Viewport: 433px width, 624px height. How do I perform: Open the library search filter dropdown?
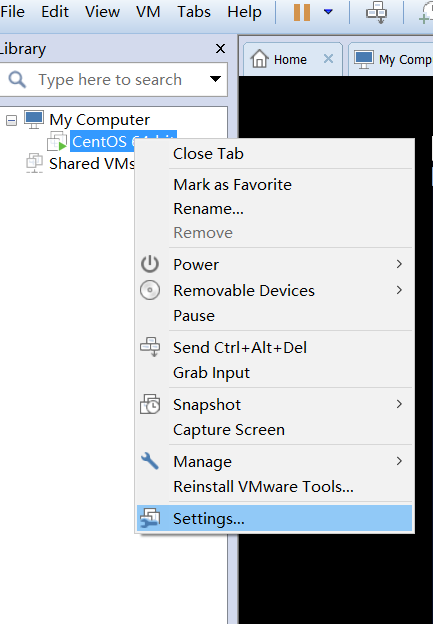click(215, 79)
